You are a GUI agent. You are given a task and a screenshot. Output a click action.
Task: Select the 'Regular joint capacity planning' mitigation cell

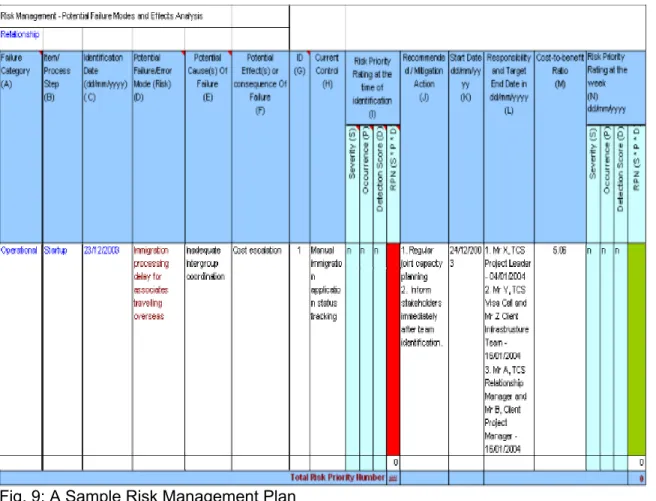(424, 349)
